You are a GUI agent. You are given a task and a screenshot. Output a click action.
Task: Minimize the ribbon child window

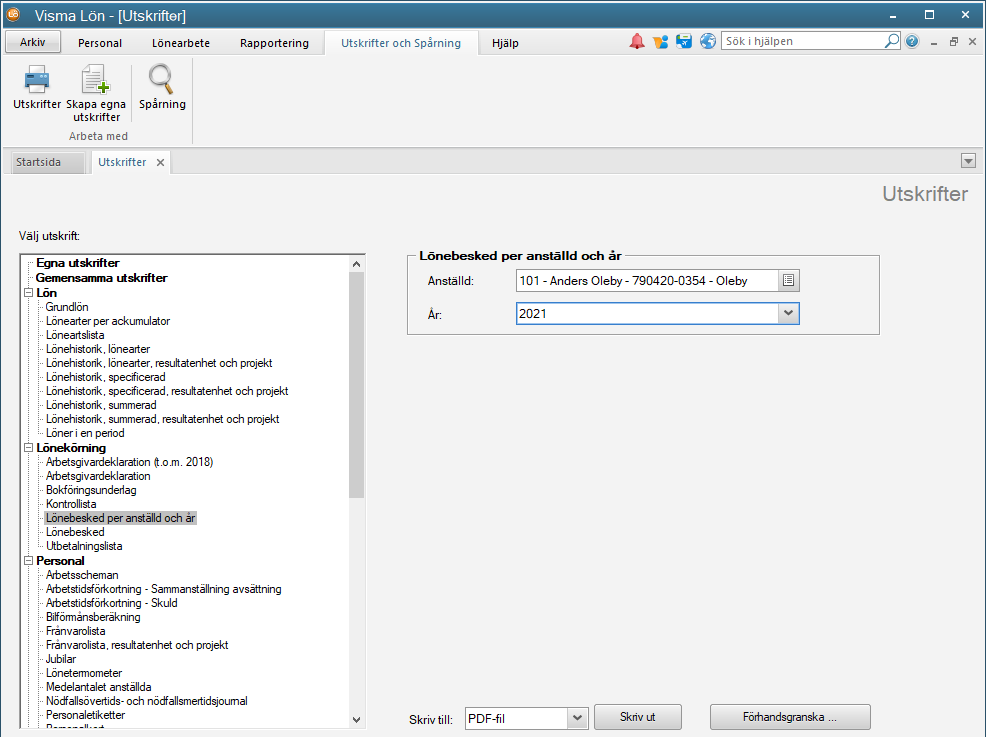(x=934, y=42)
